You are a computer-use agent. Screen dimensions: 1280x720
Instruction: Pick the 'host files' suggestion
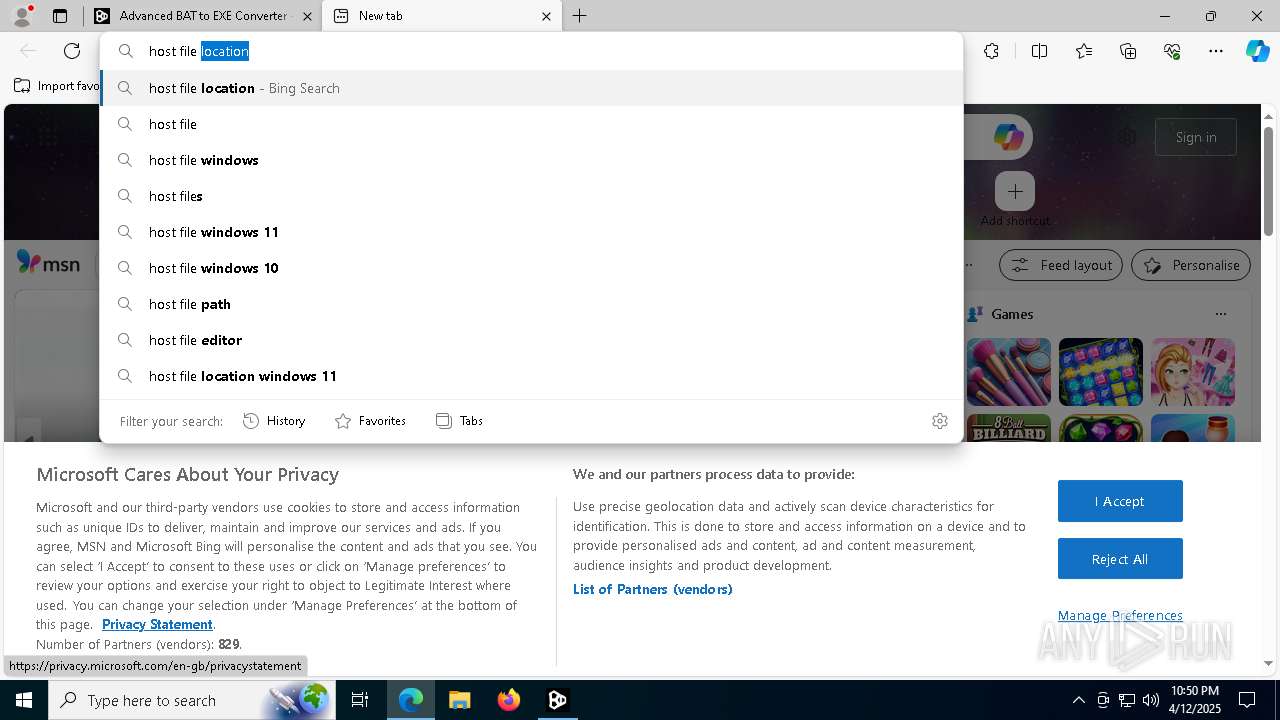531,196
